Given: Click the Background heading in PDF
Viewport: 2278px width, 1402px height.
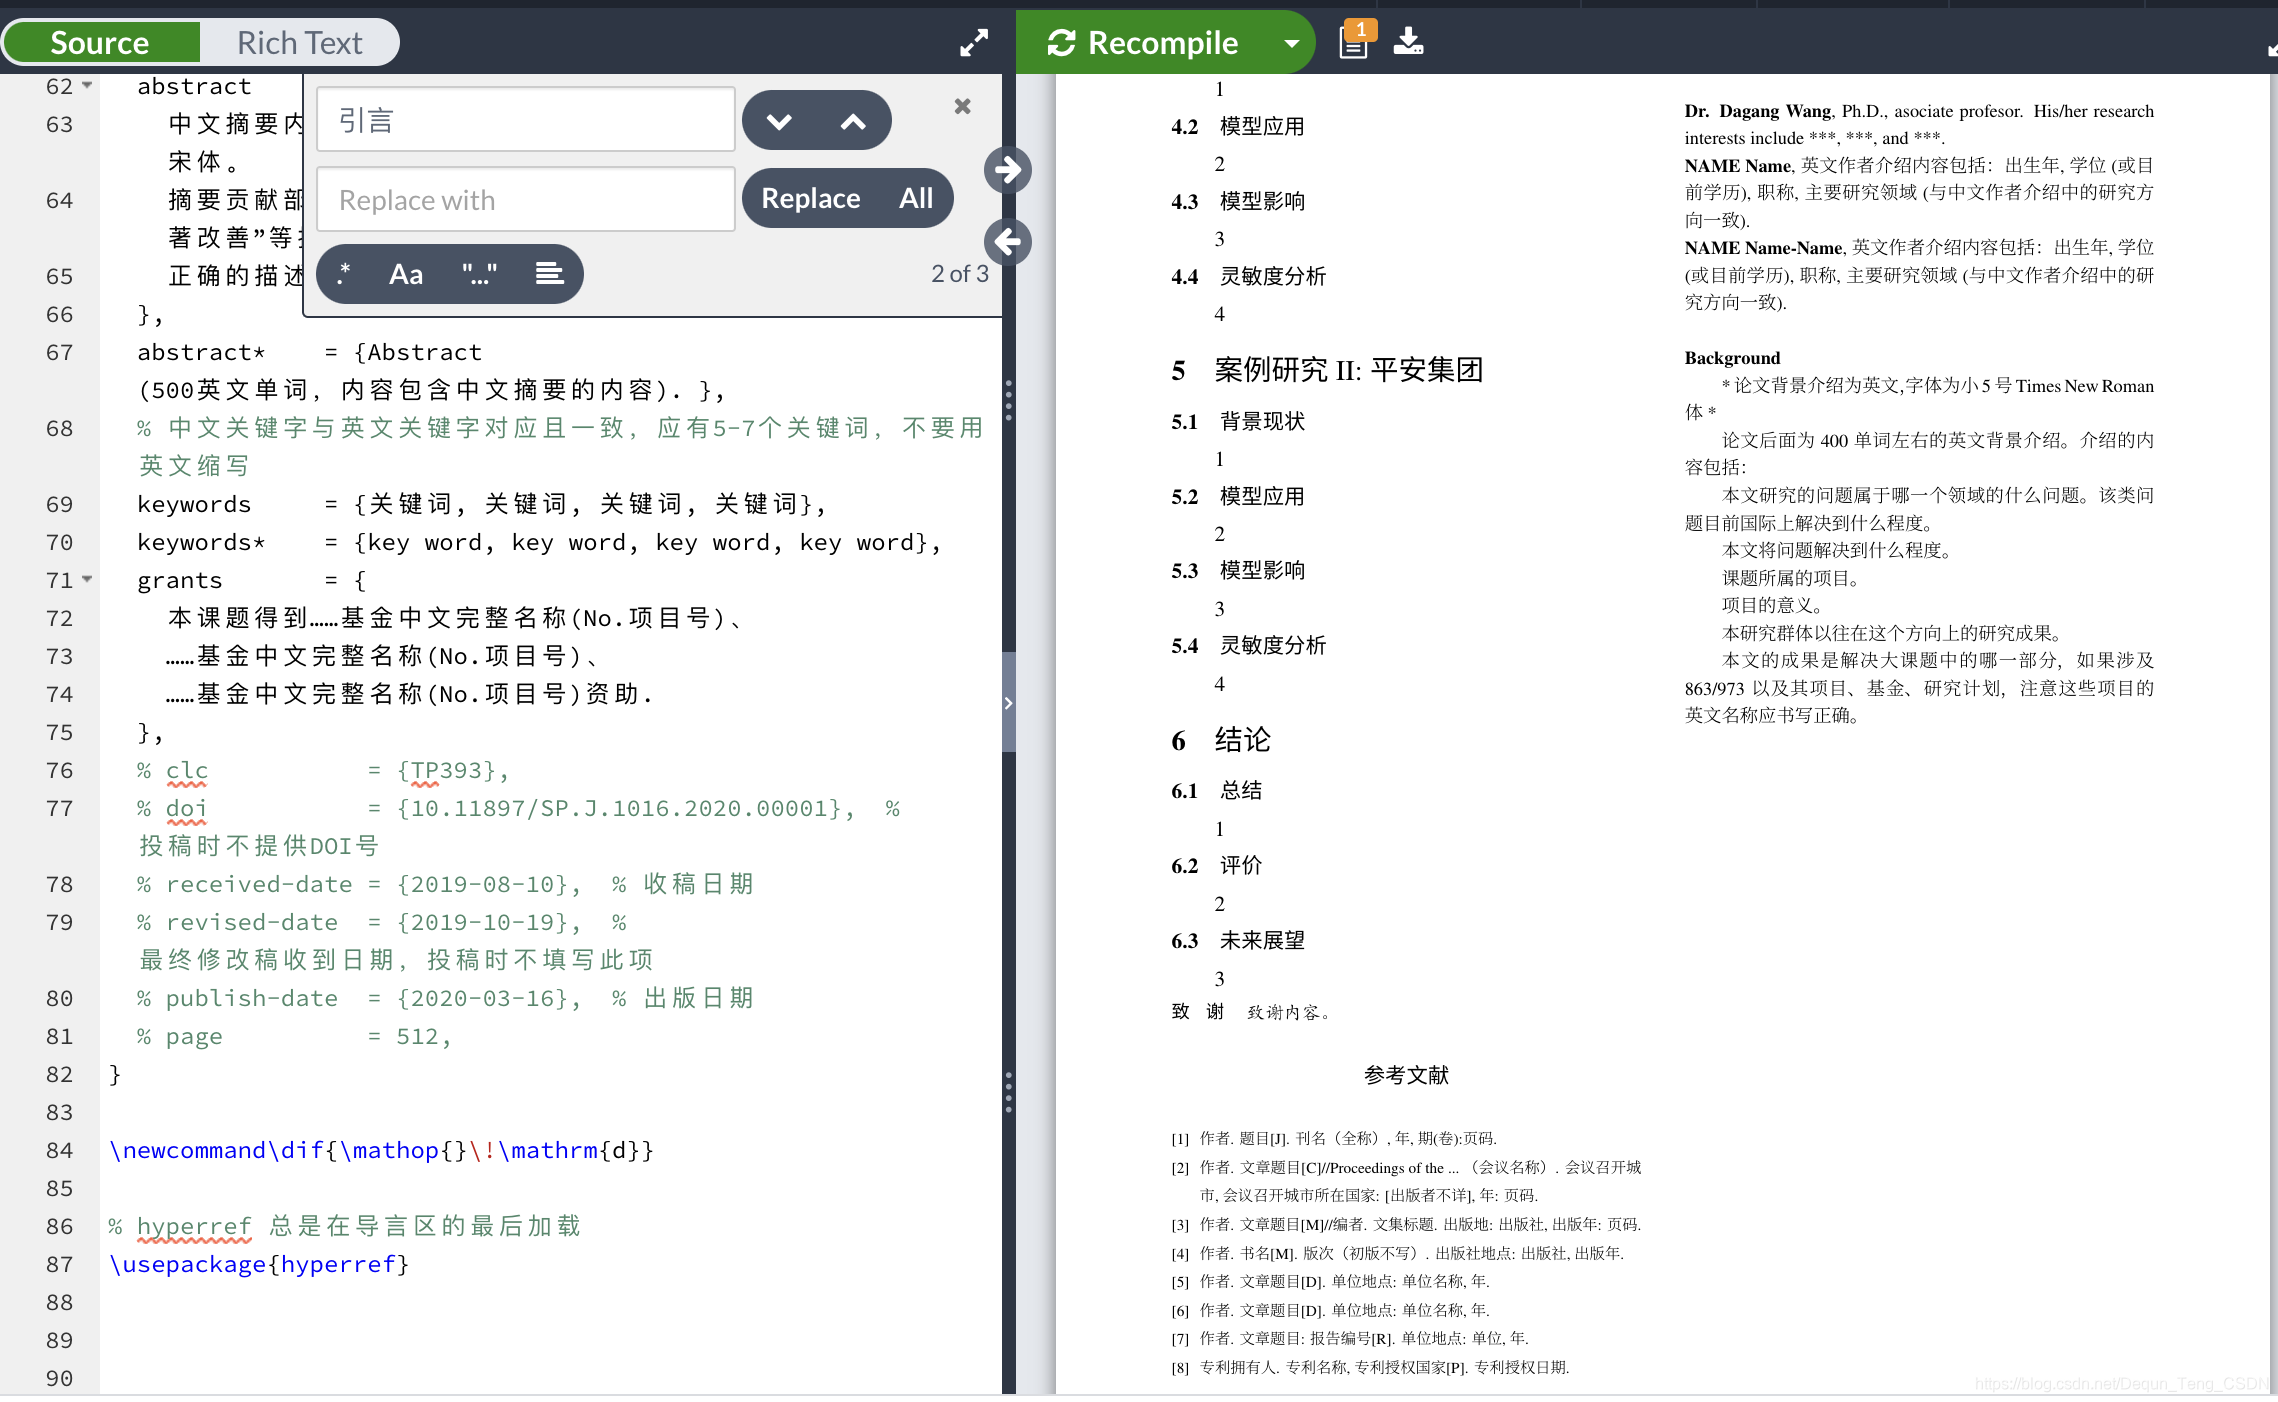Looking at the screenshot, I should coord(1732,358).
